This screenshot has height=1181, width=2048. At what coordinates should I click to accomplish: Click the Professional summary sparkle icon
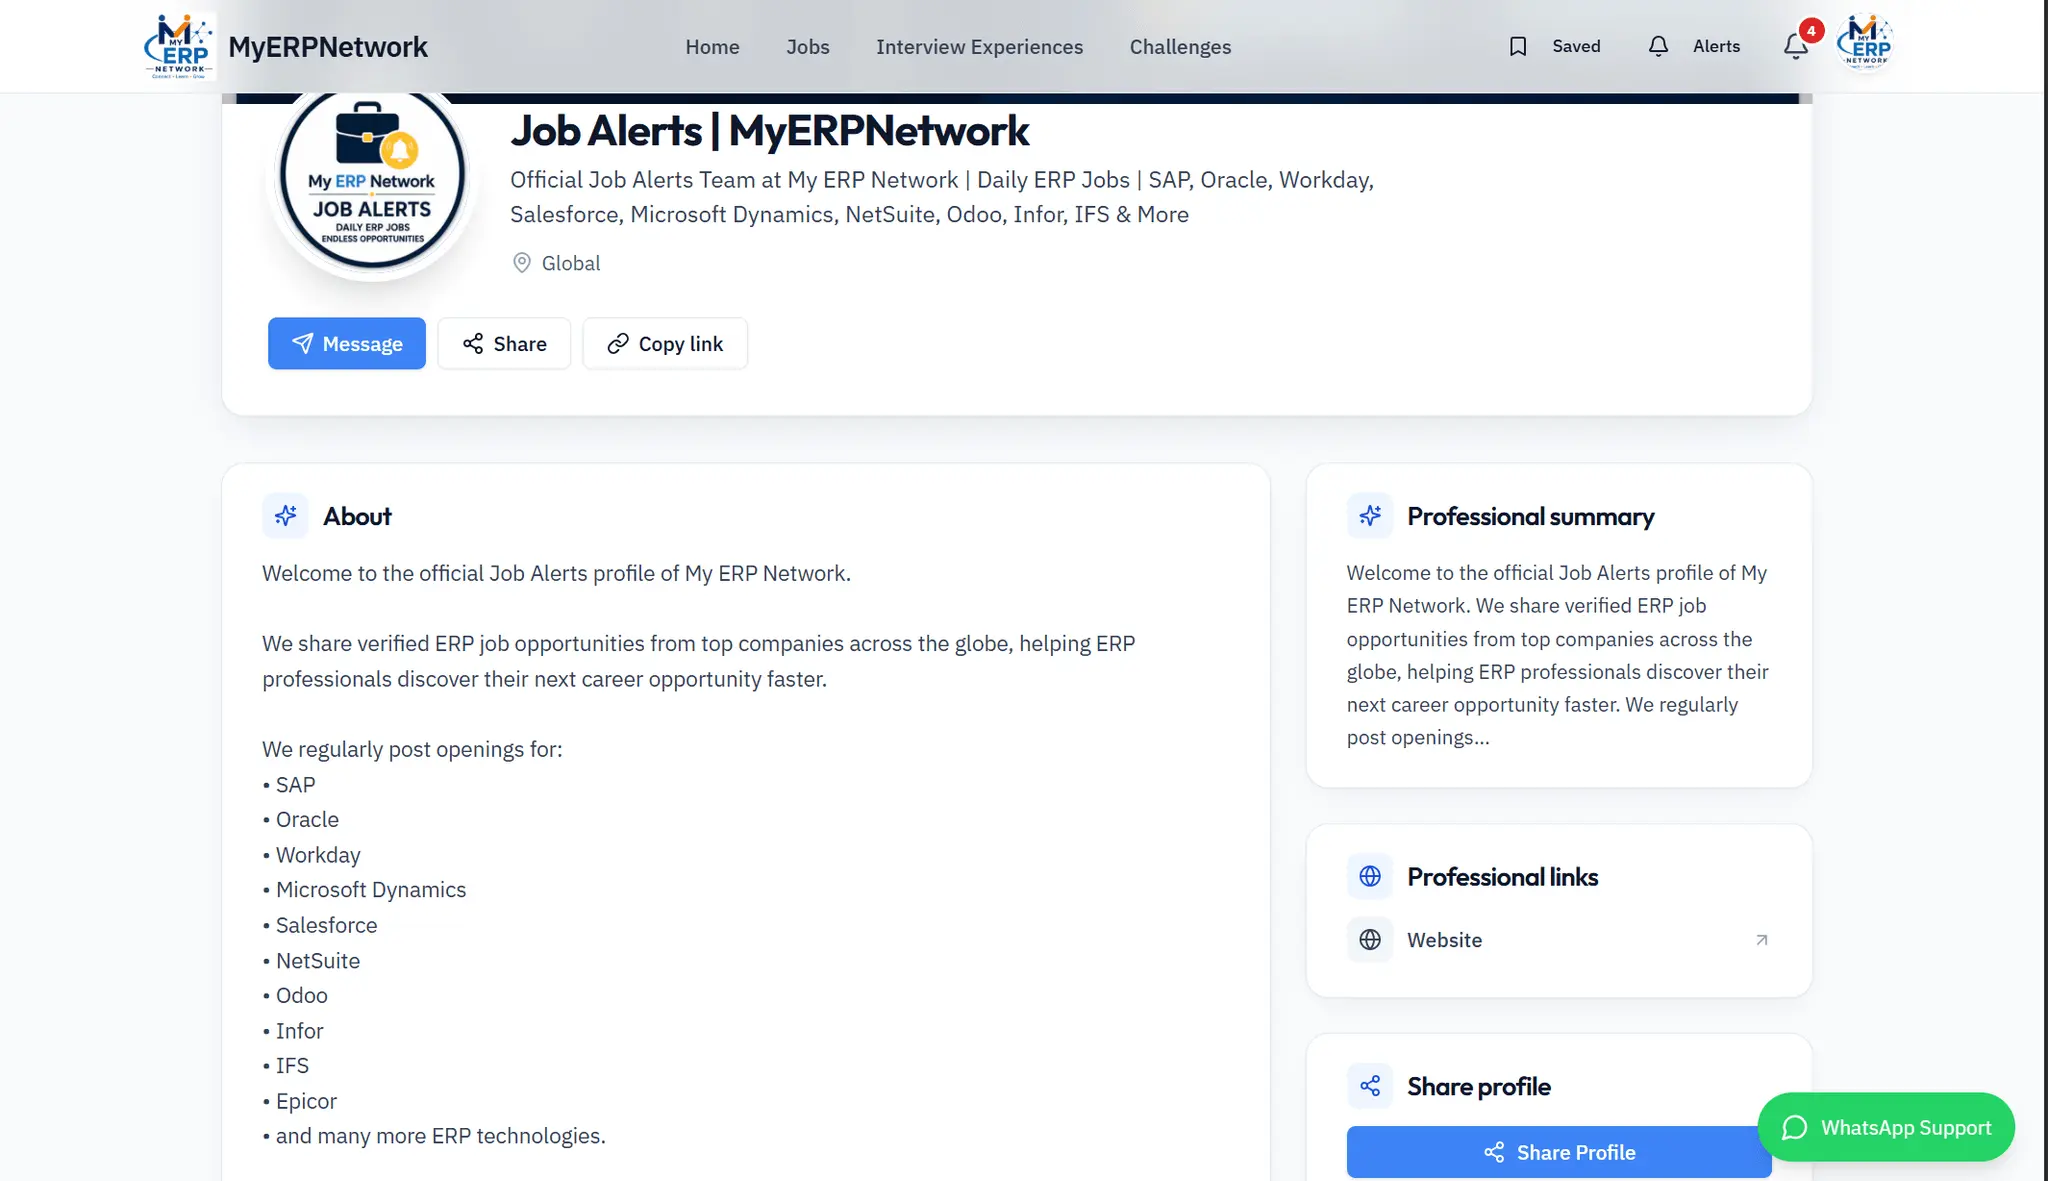1370,516
